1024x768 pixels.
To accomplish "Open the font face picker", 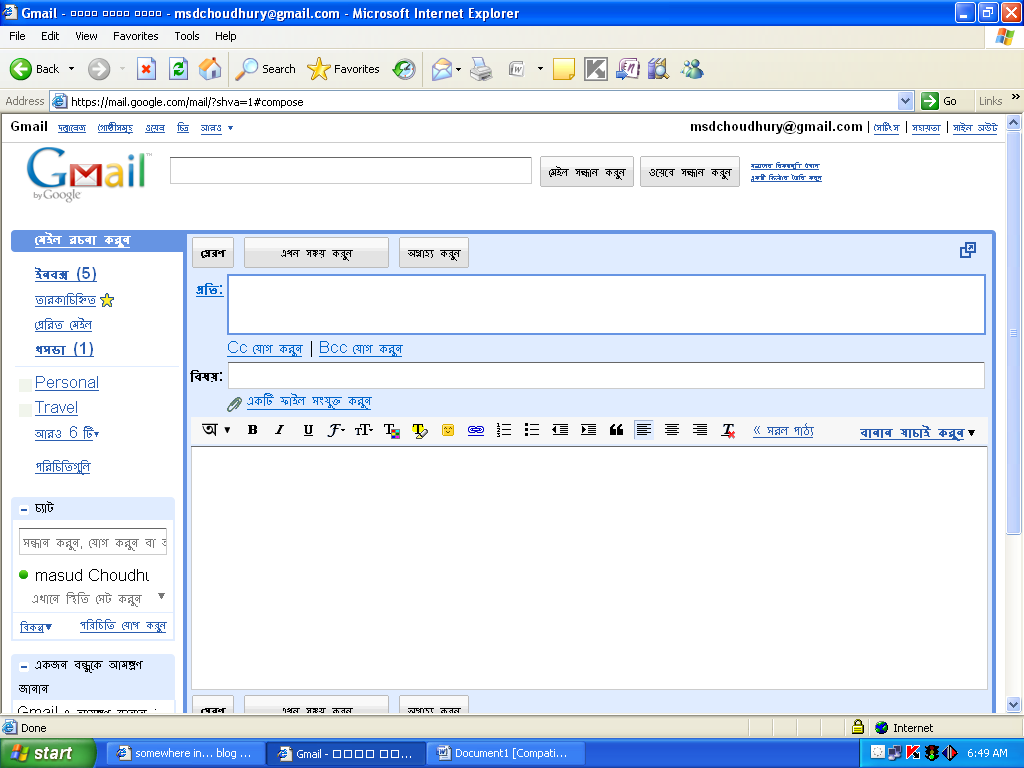I will pyautogui.click(x=336, y=430).
